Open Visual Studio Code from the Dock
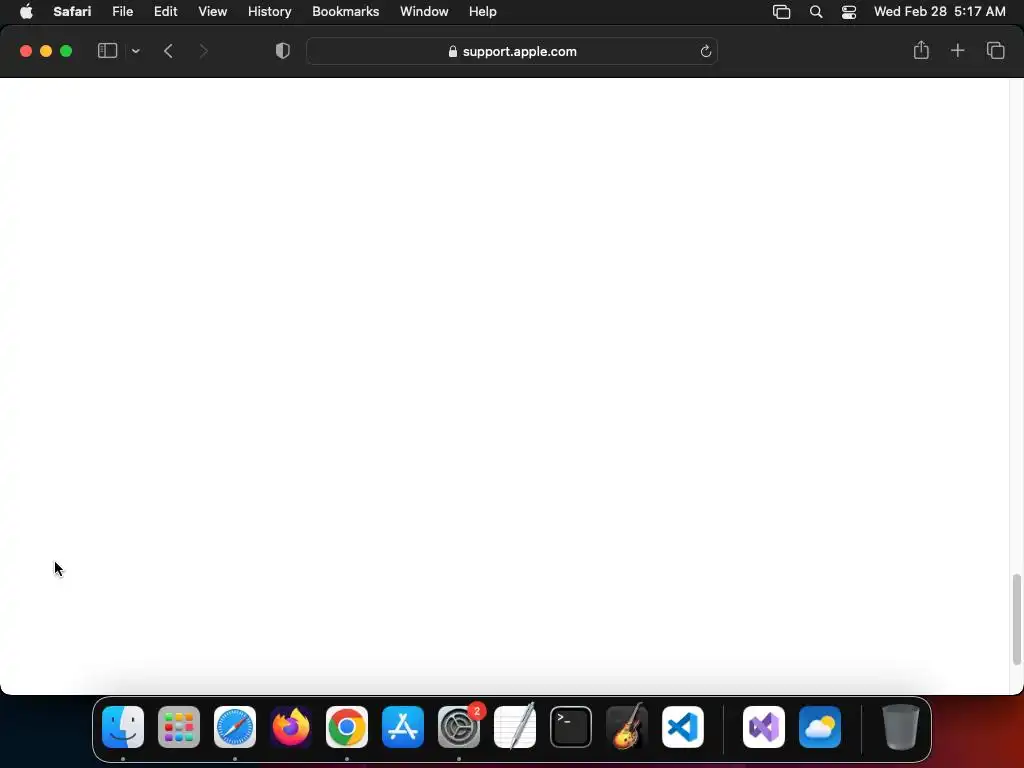The height and width of the screenshot is (768, 1024). (x=682, y=727)
